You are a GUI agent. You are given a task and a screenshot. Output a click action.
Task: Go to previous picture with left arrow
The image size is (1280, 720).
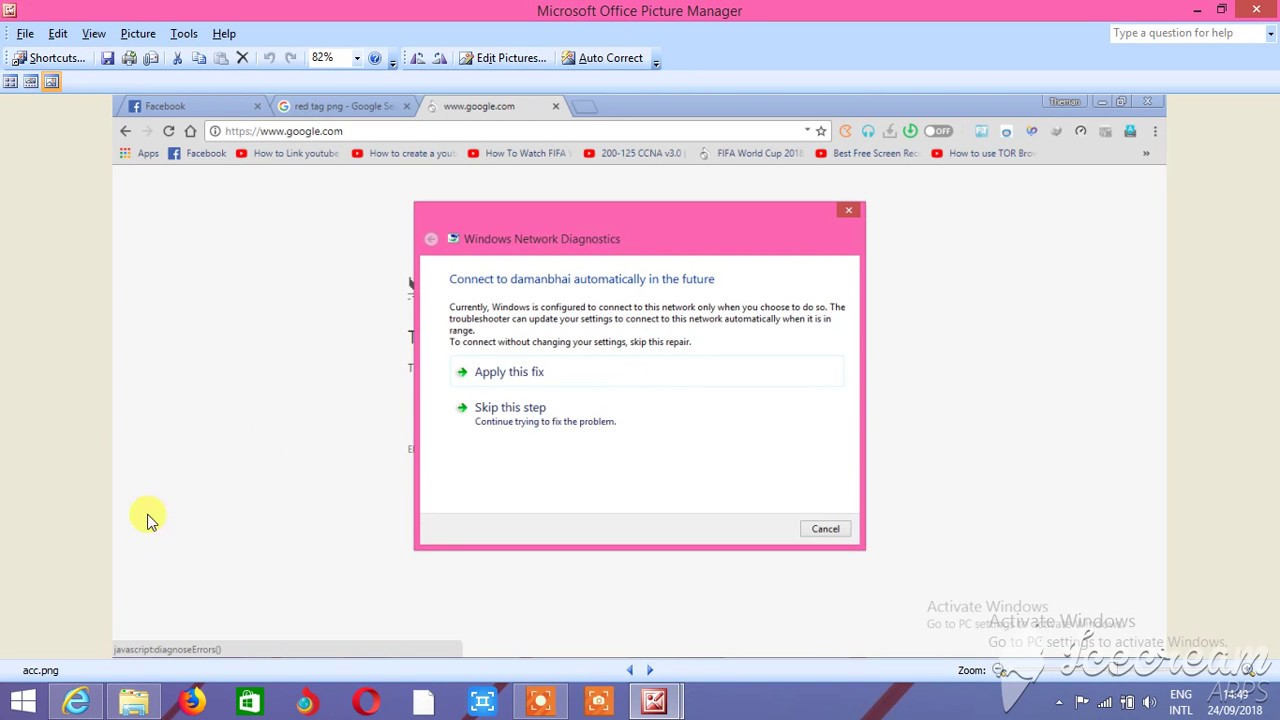pyautogui.click(x=630, y=670)
